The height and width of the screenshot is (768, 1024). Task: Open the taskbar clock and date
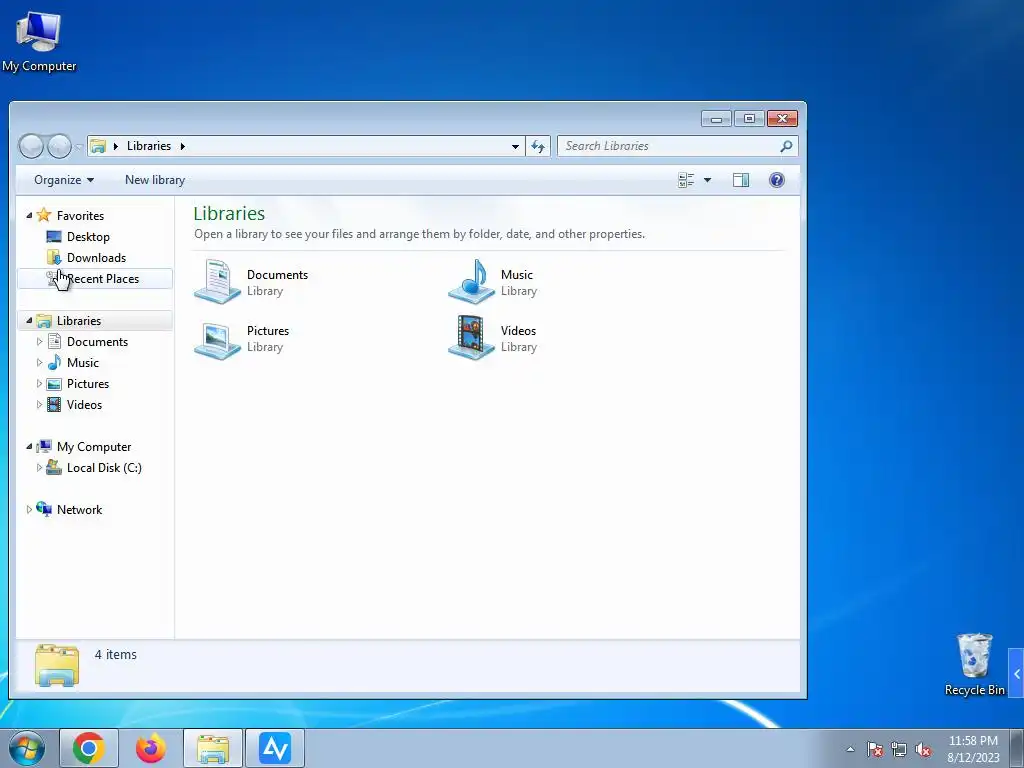pyautogui.click(x=973, y=749)
